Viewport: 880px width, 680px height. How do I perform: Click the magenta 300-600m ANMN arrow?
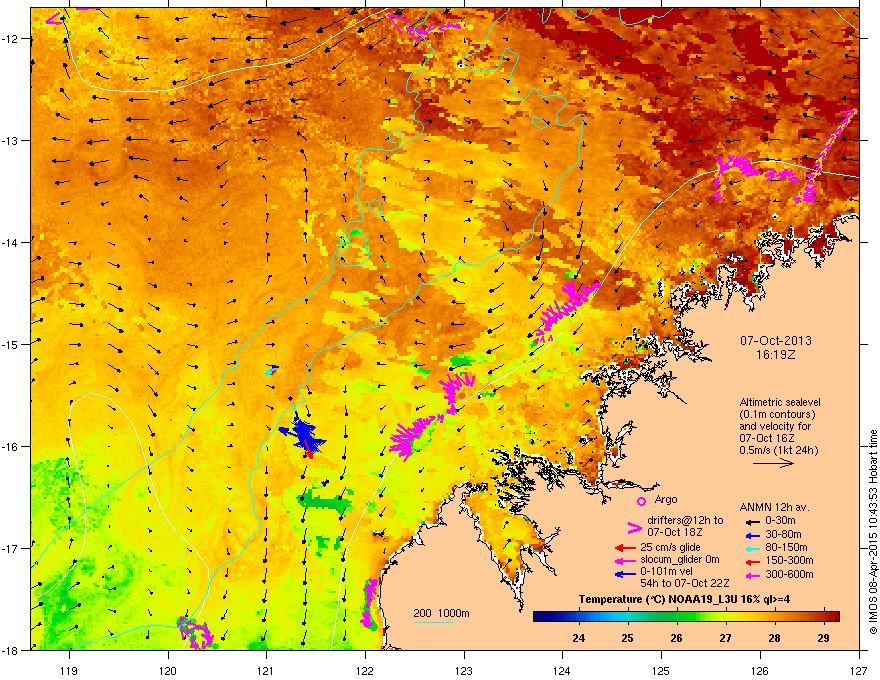pos(751,575)
